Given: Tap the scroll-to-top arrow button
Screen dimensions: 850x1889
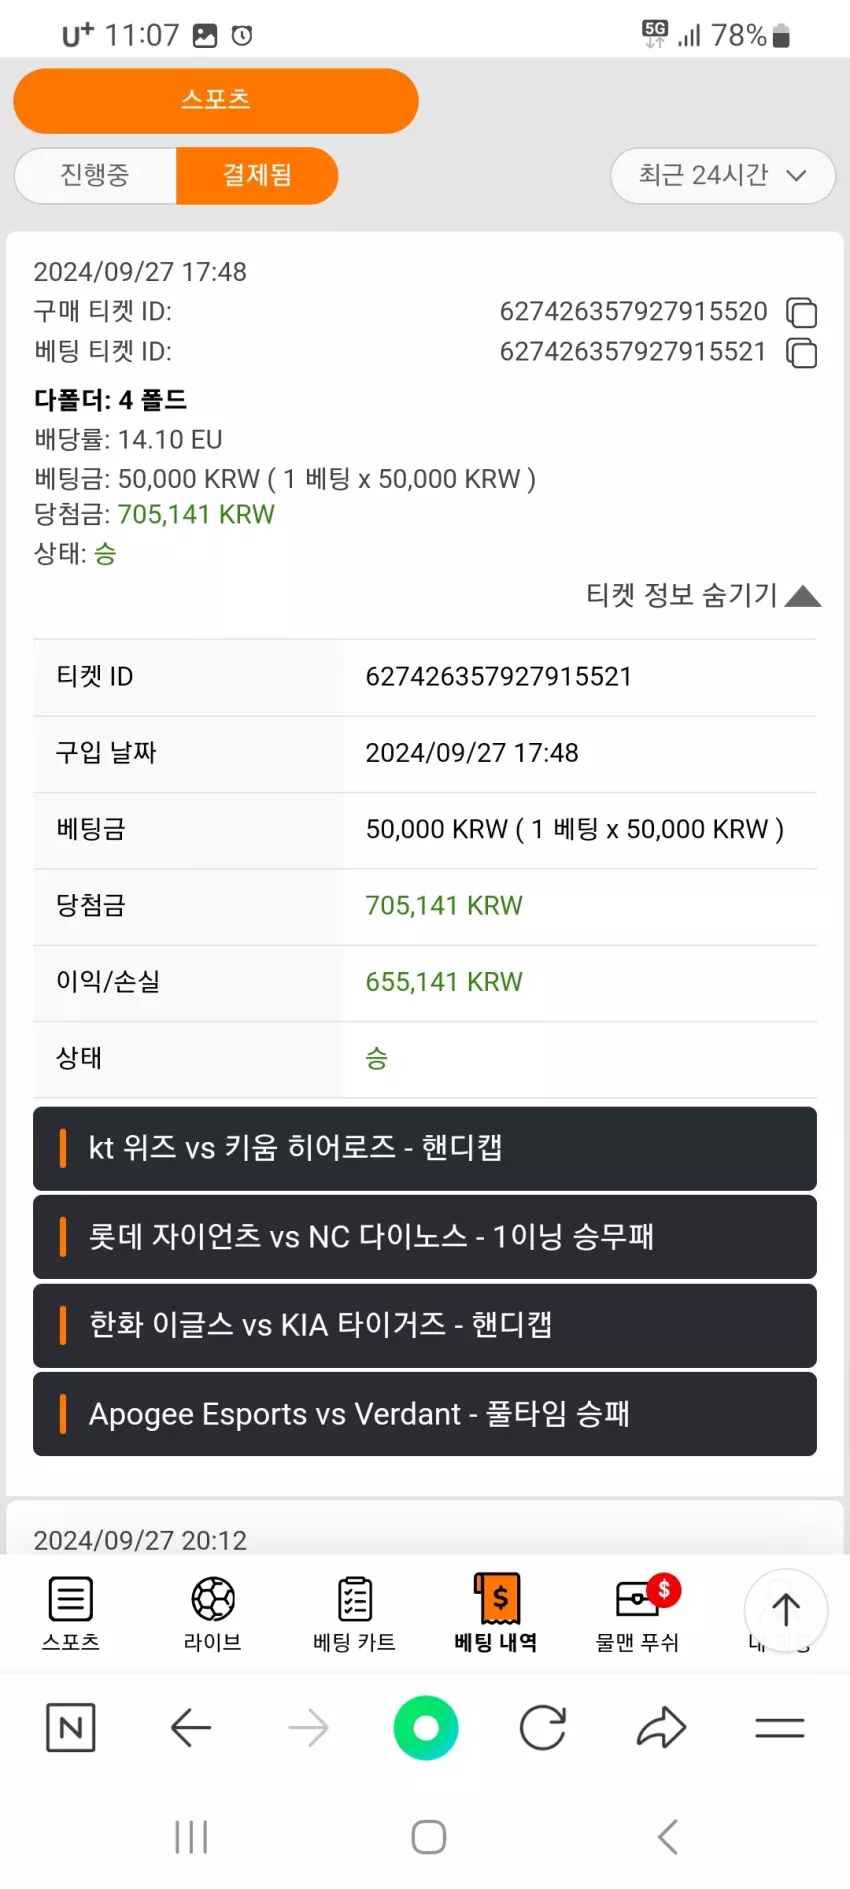Looking at the screenshot, I should (786, 1610).
